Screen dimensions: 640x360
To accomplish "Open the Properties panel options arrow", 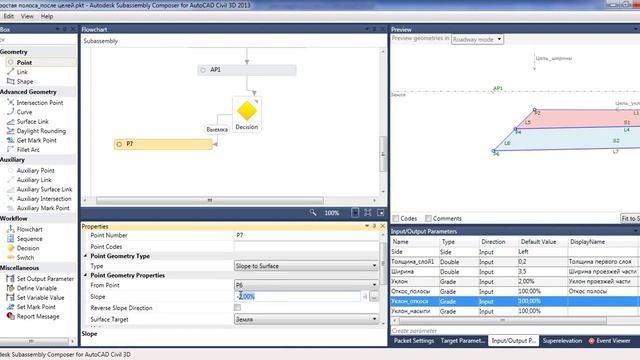I will pos(367,226).
